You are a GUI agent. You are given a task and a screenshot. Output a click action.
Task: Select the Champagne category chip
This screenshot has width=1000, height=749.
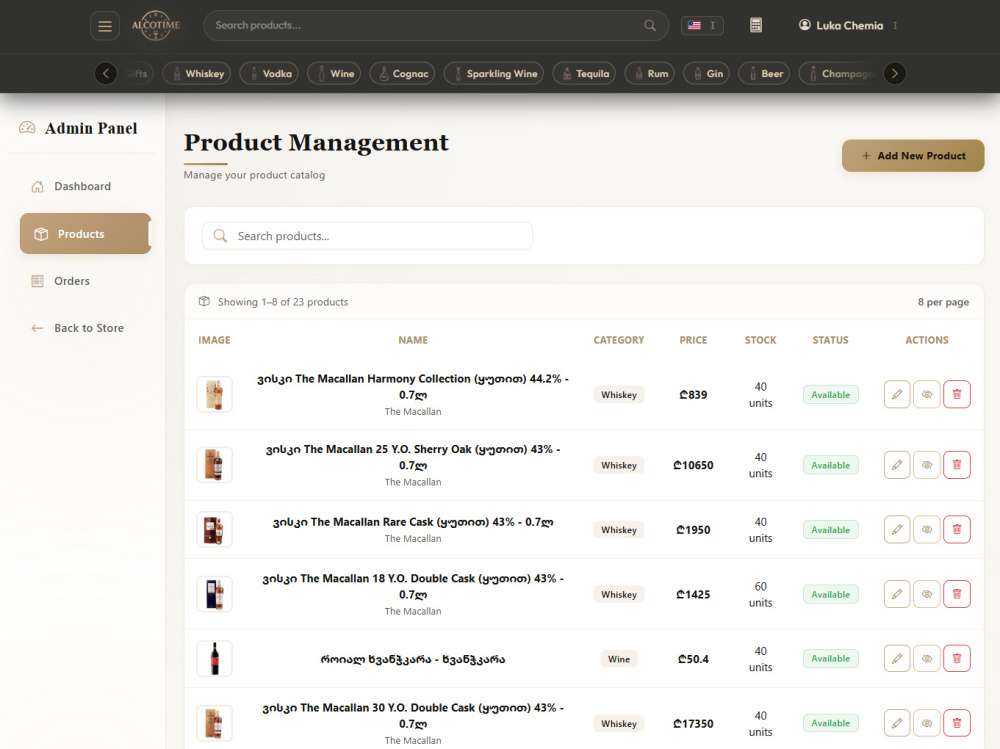(x=840, y=73)
